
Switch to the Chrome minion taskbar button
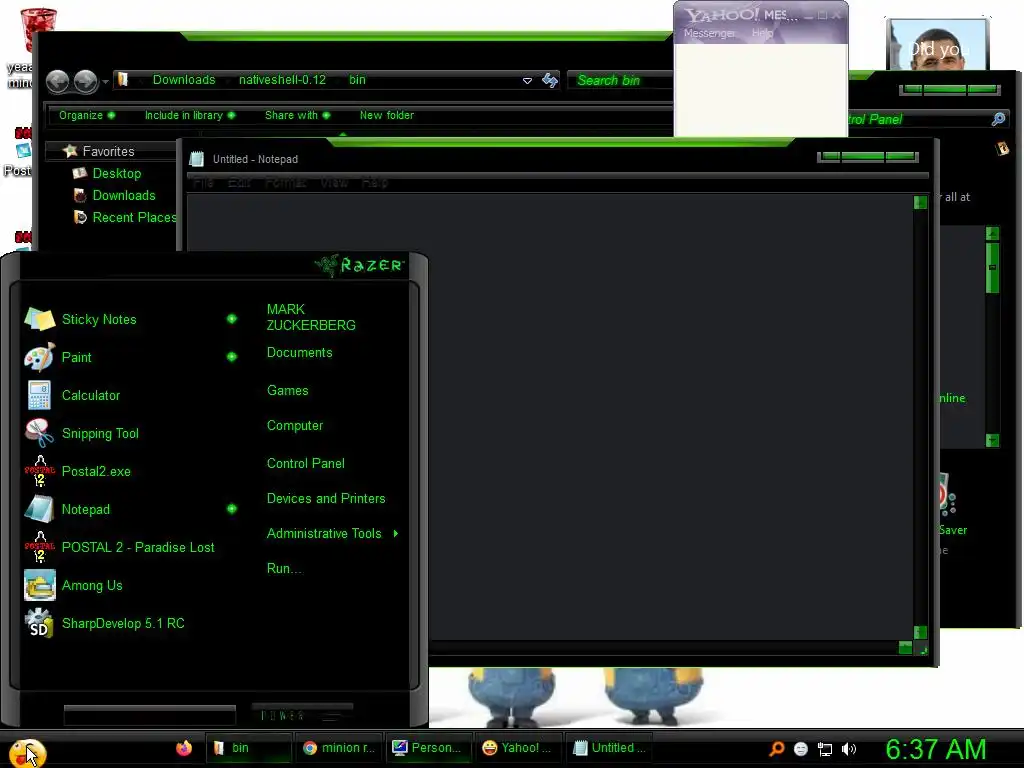pyautogui.click(x=338, y=748)
